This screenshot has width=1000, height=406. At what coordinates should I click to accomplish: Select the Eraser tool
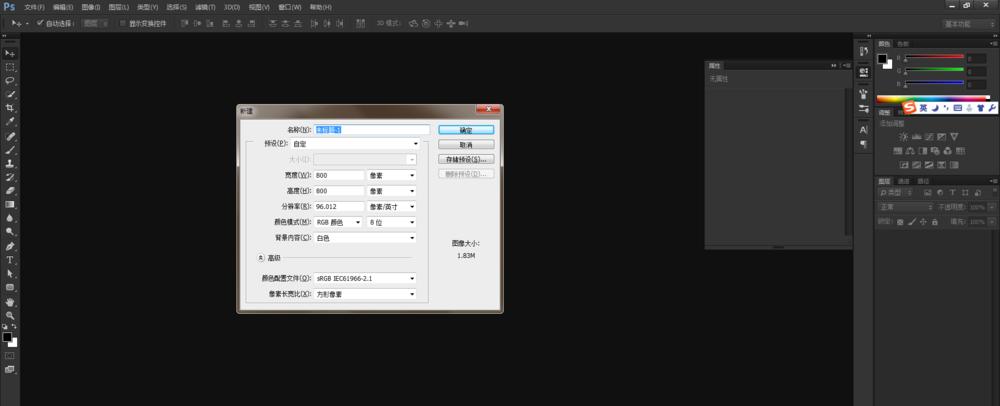coord(10,191)
